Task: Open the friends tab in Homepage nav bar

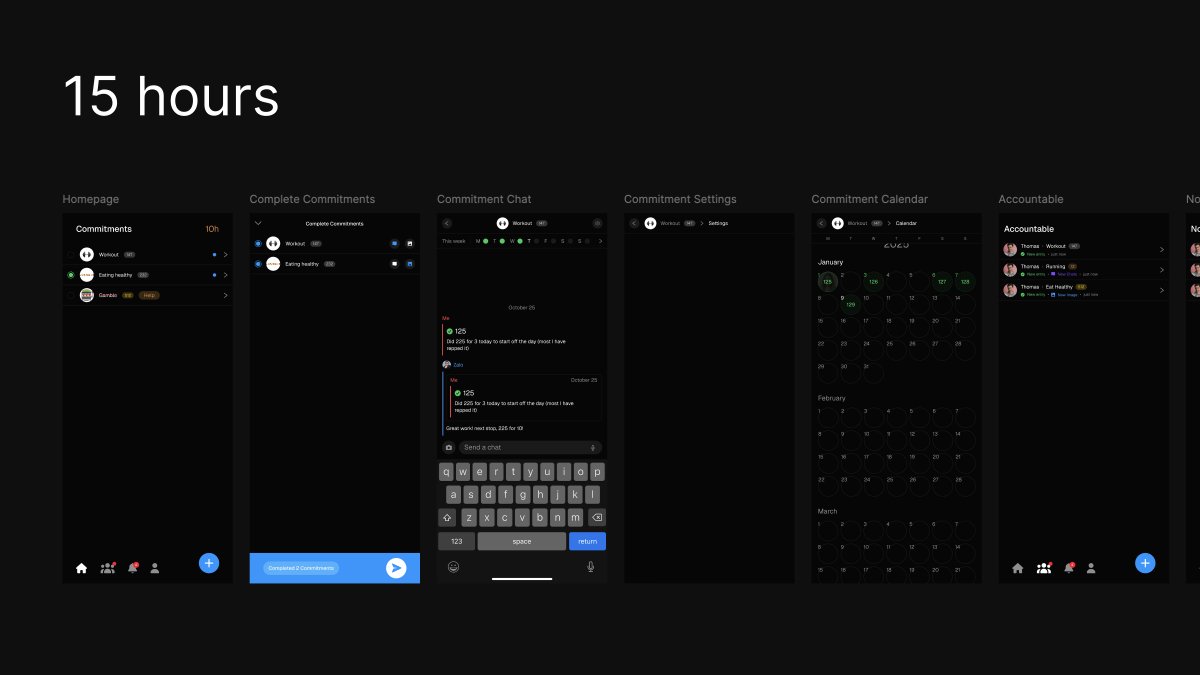Action: coord(107,568)
